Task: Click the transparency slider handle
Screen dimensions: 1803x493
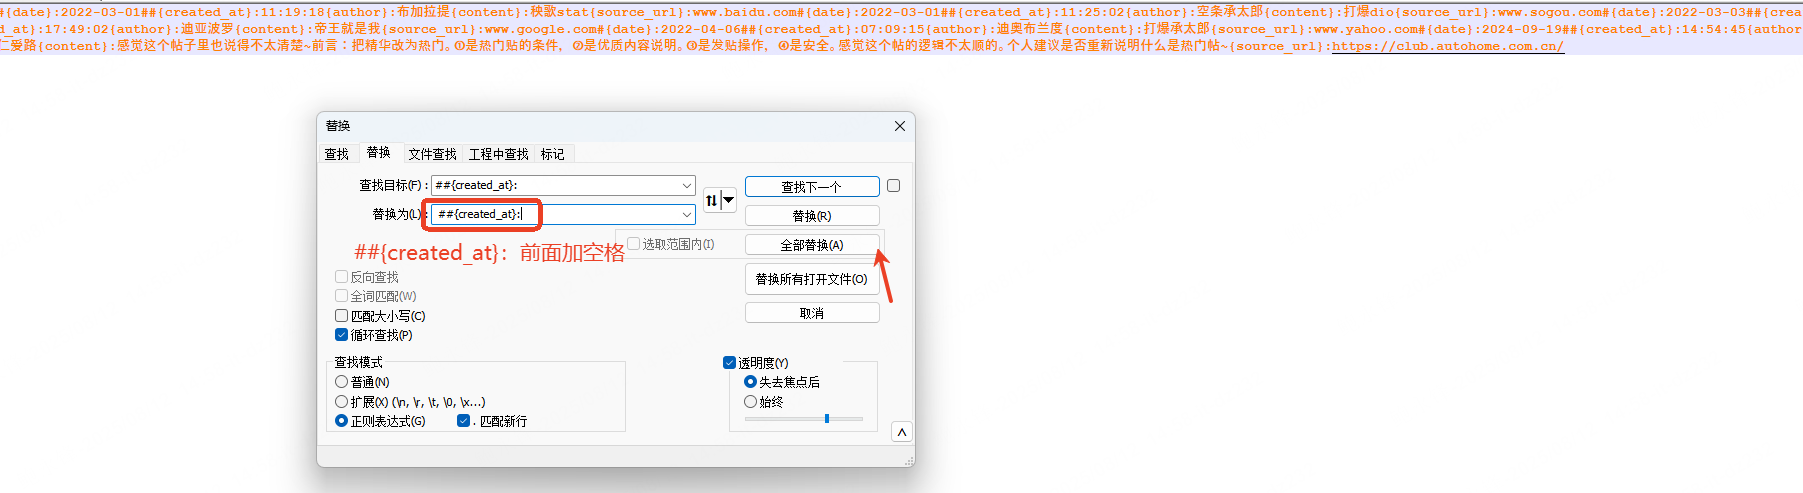Action: (x=827, y=419)
